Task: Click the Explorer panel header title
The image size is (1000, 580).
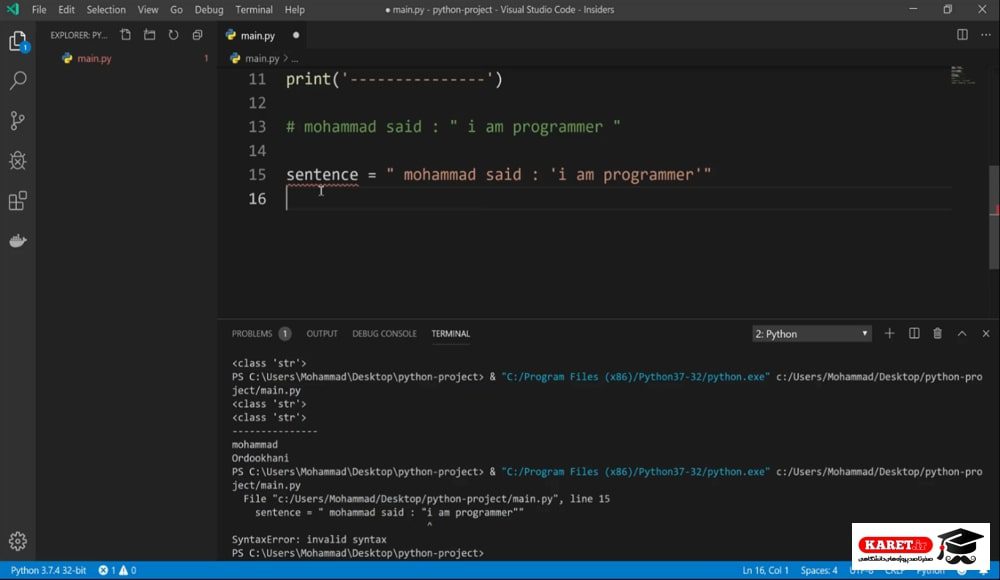Action: [78, 35]
